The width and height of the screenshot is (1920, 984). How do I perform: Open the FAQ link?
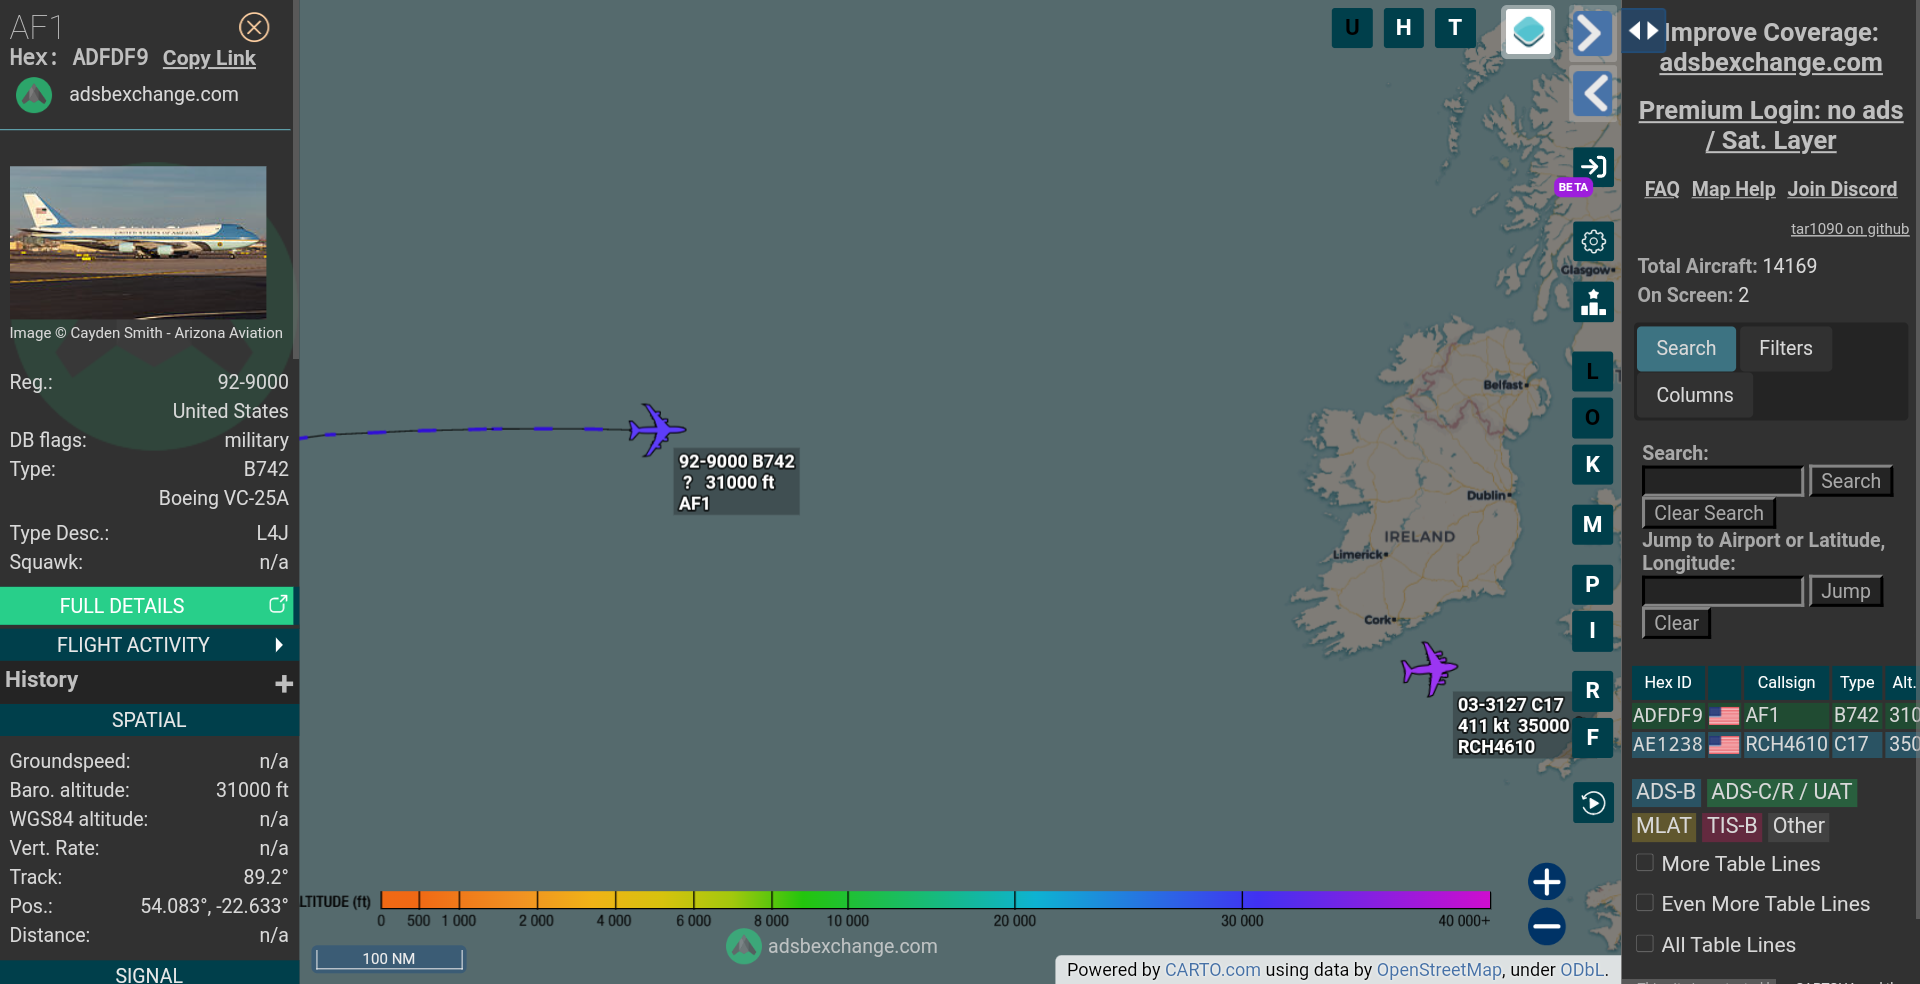(x=1661, y=189)
